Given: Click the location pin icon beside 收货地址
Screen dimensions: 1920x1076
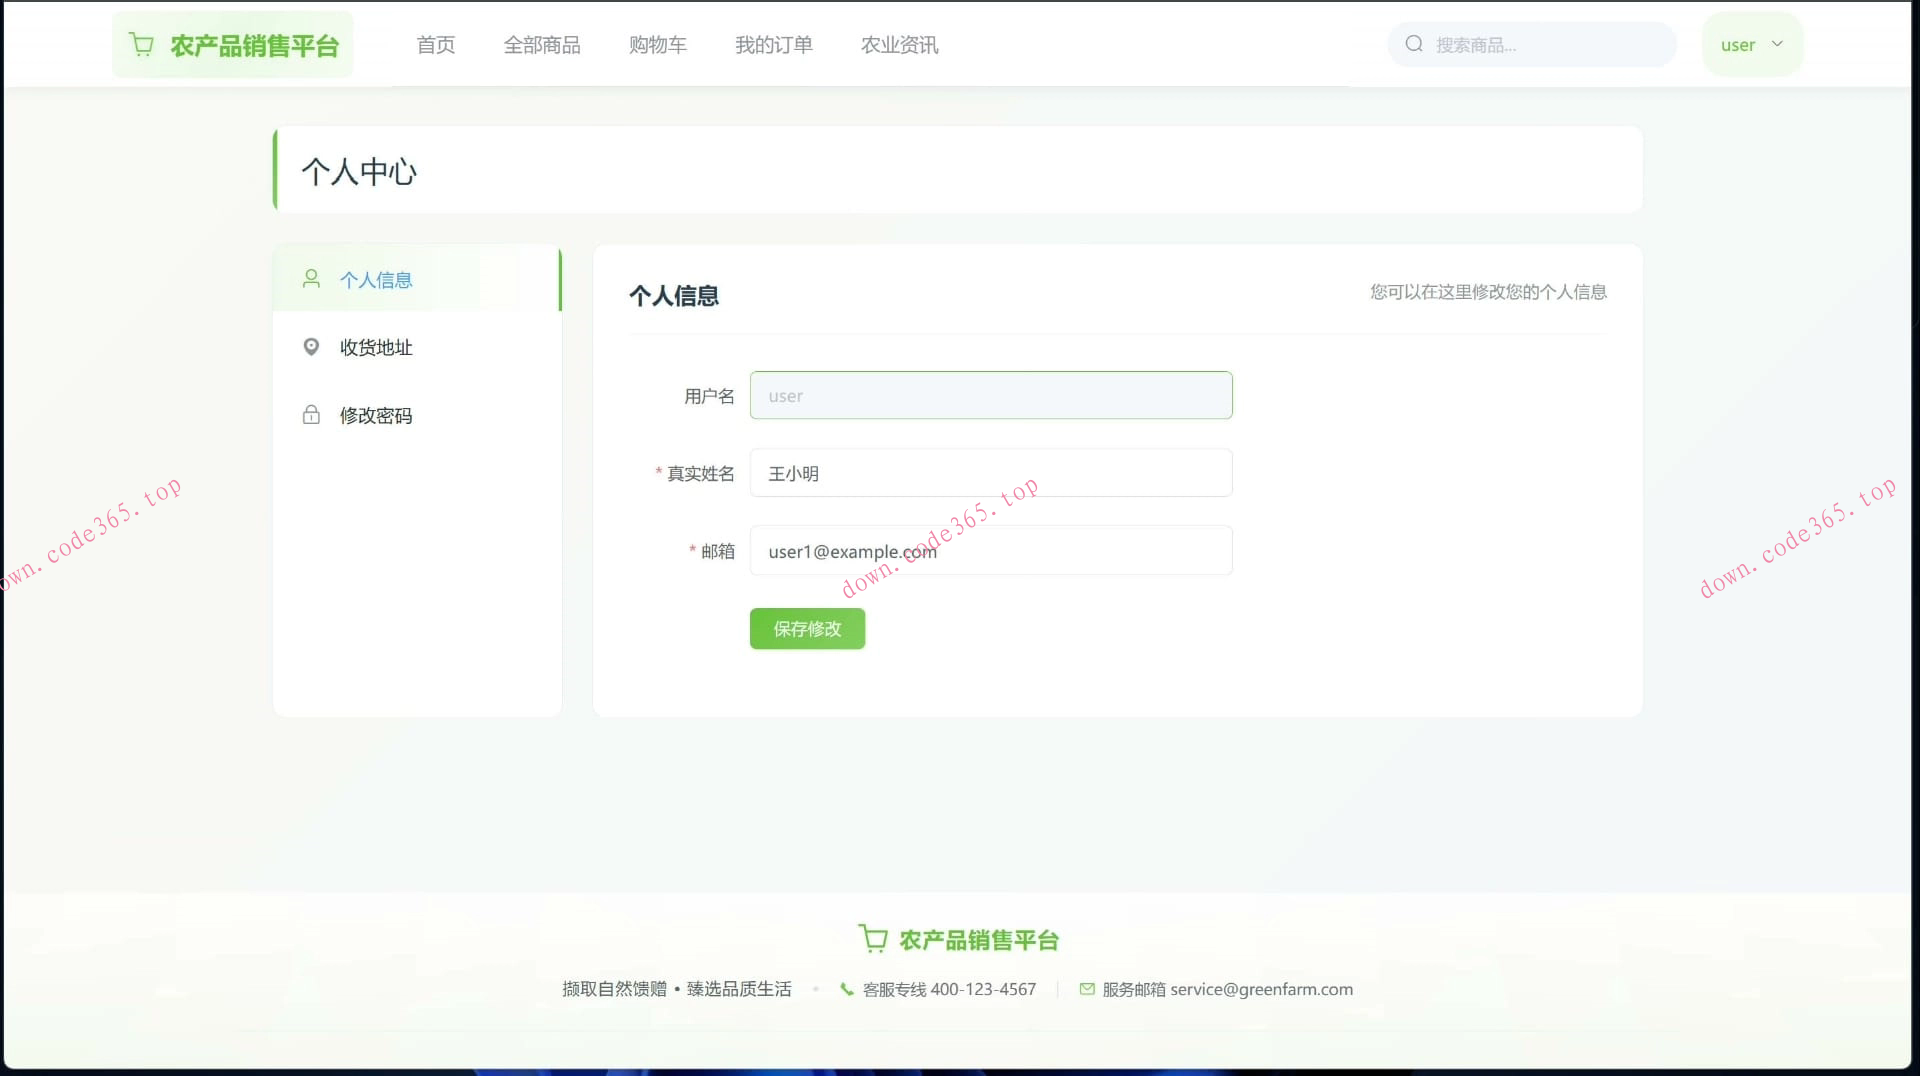Looking at the screenshot, I should 311,347.
